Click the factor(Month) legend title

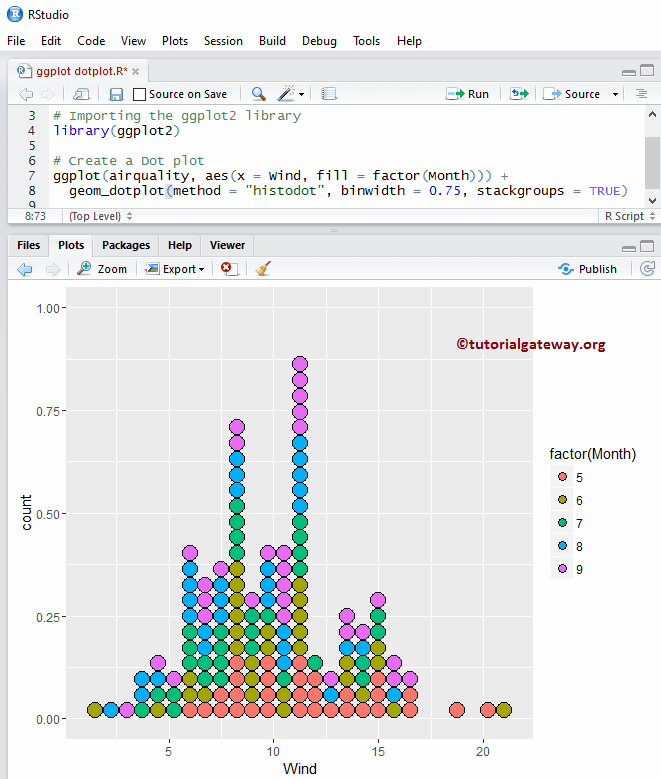[592, 454]
